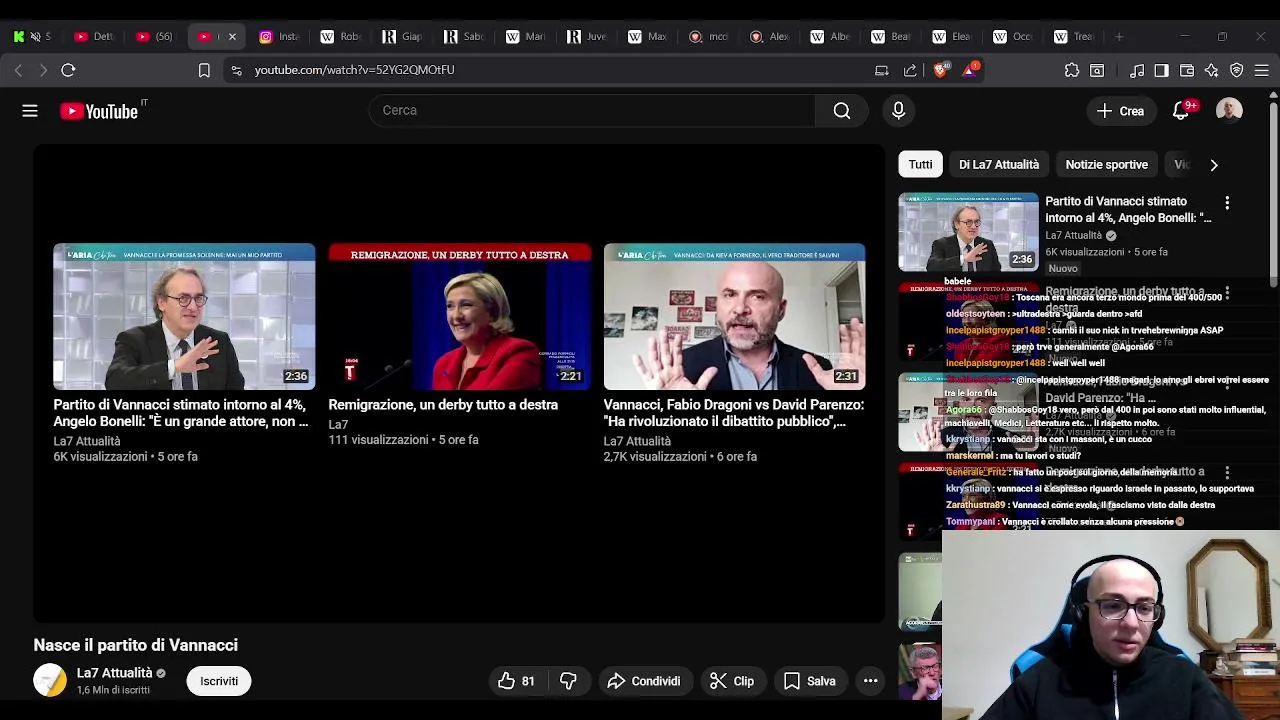Click the browser forward arrow
The width and height of the screenshot is (1280, 720).
(x=43, y=70)
